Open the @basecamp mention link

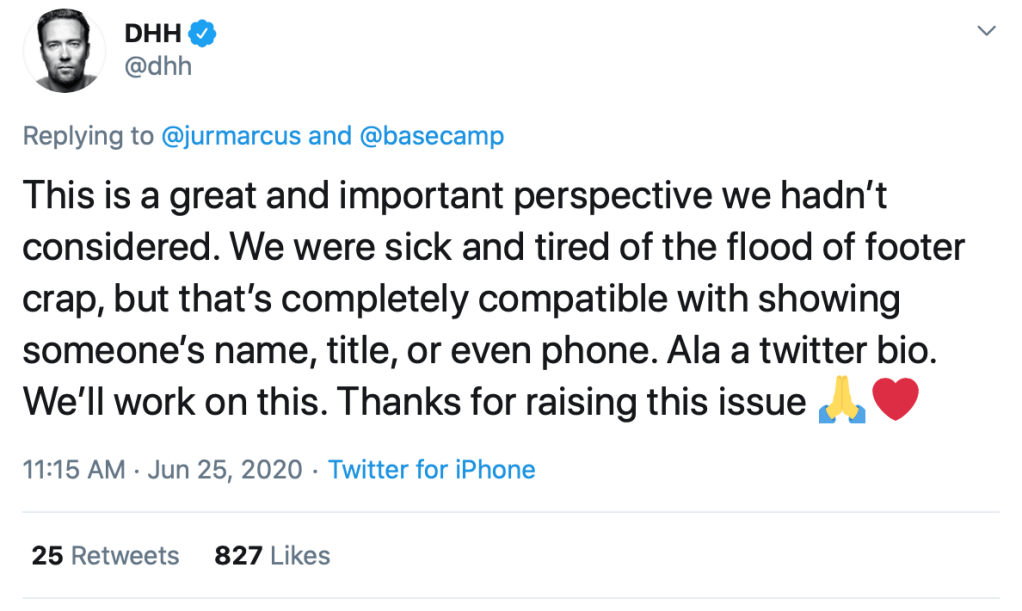point(431,136)
